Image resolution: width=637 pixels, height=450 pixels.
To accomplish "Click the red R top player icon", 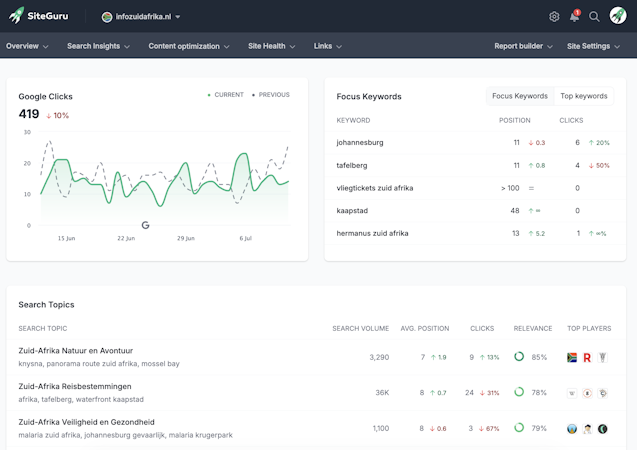I will coord(587,357).
